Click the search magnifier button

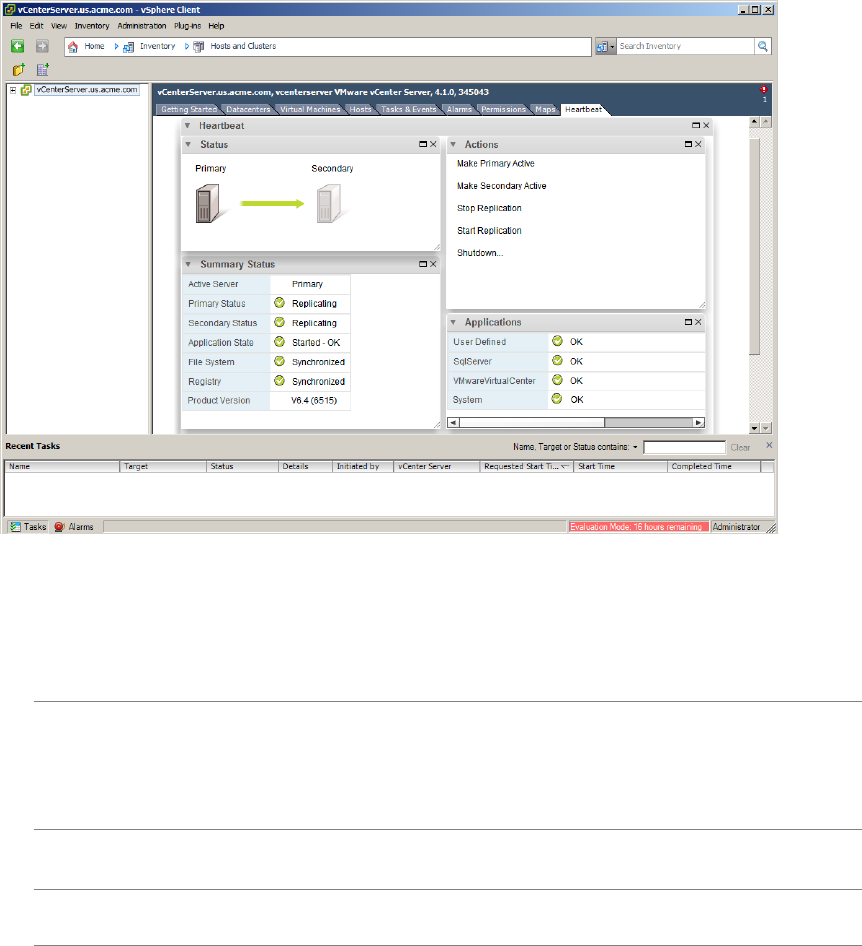(x=762, y=46)
